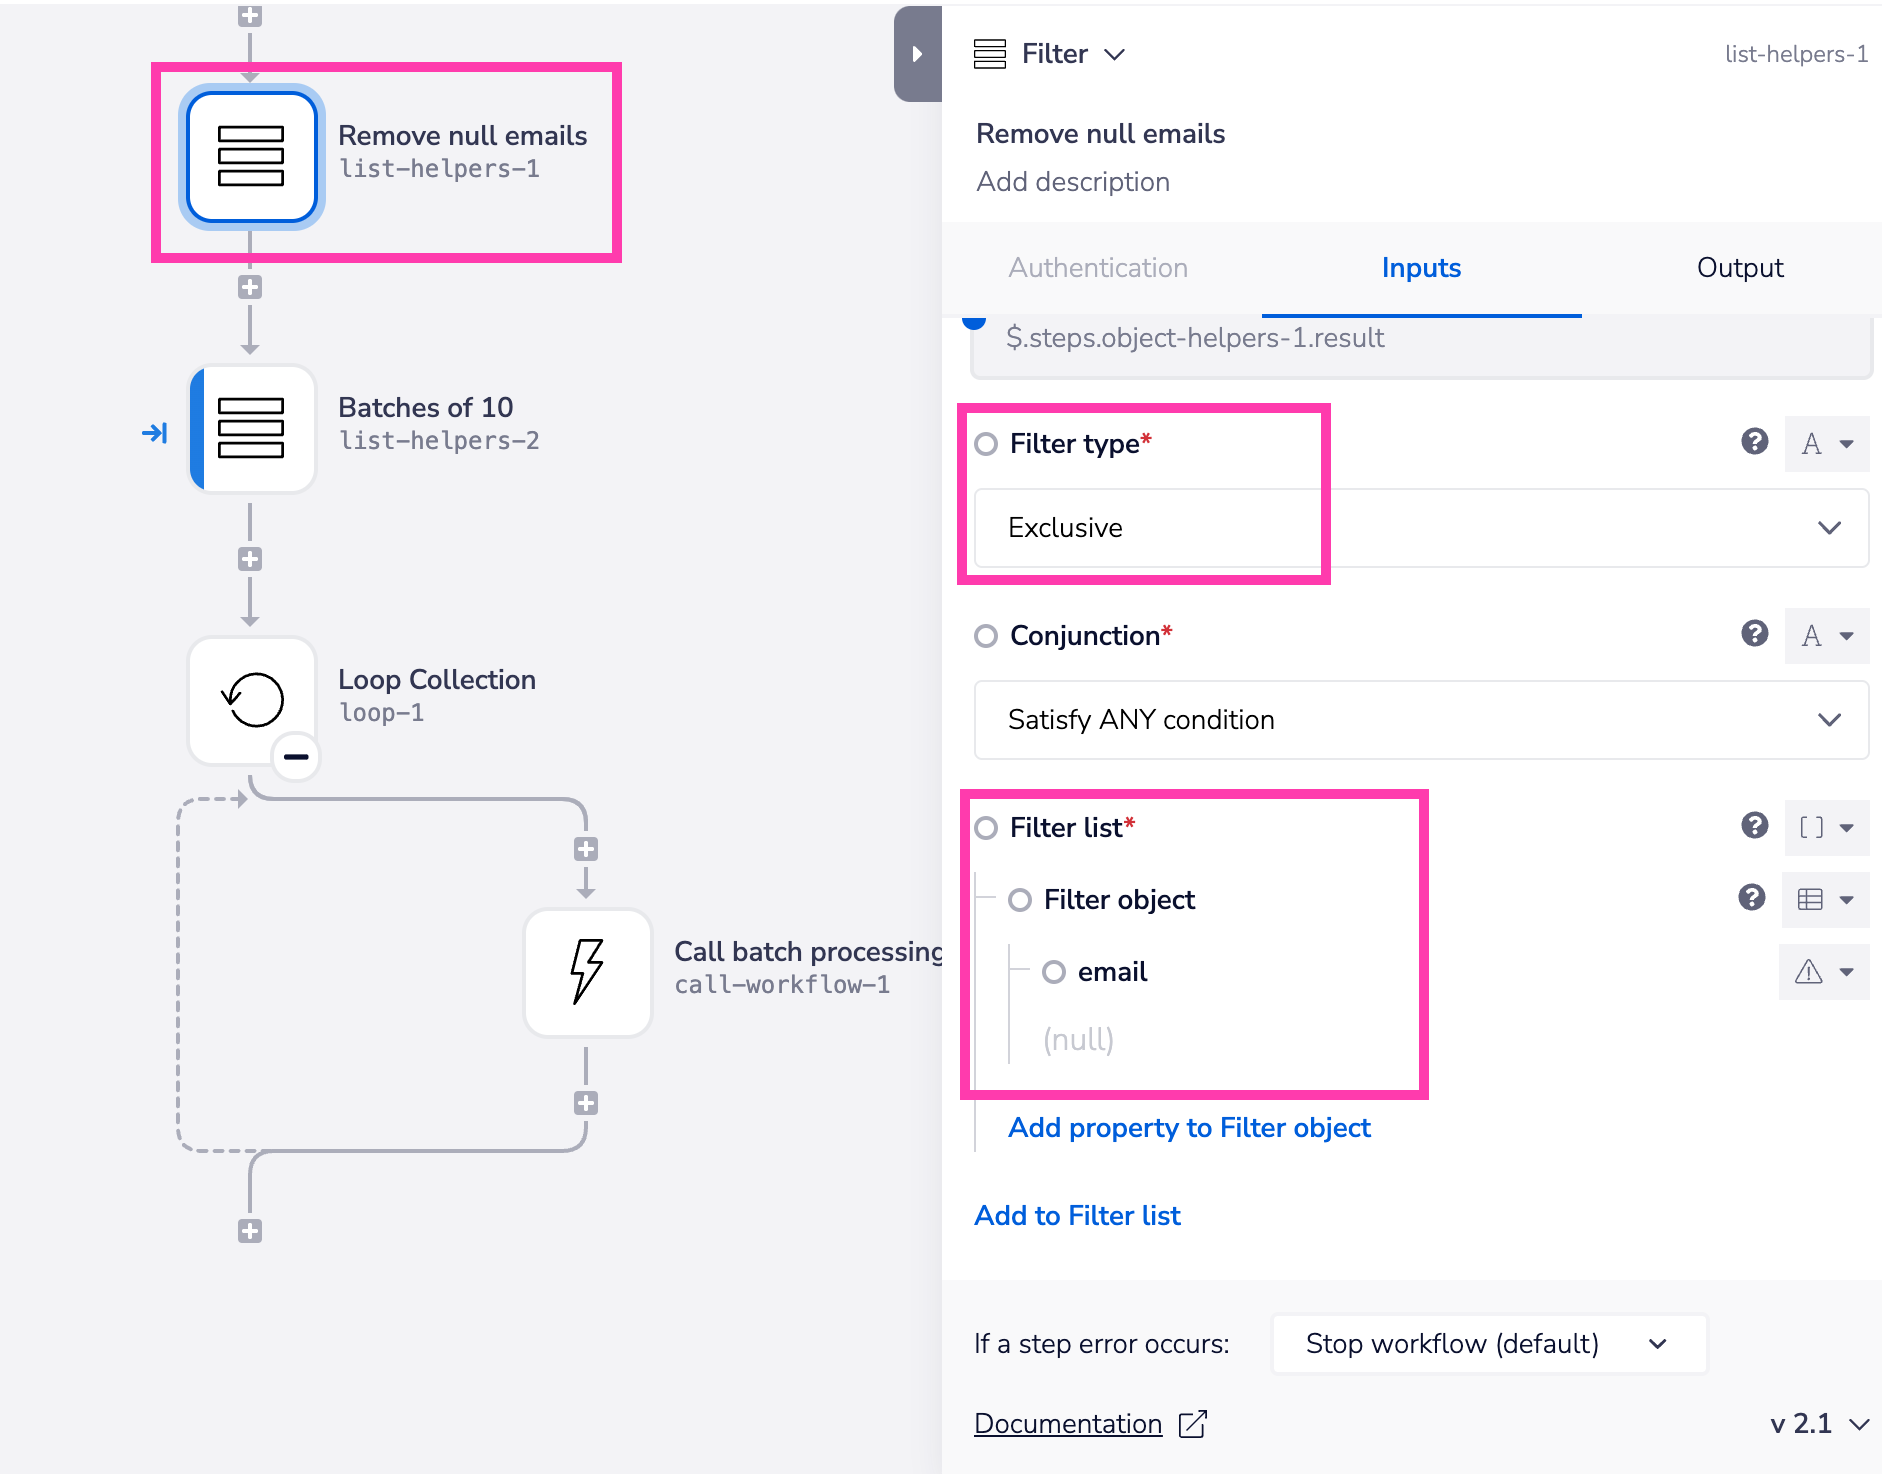Select the Filter type radio button
Image resolution: width=1882 pixels, height=1474 pixels.
(986, 444)
